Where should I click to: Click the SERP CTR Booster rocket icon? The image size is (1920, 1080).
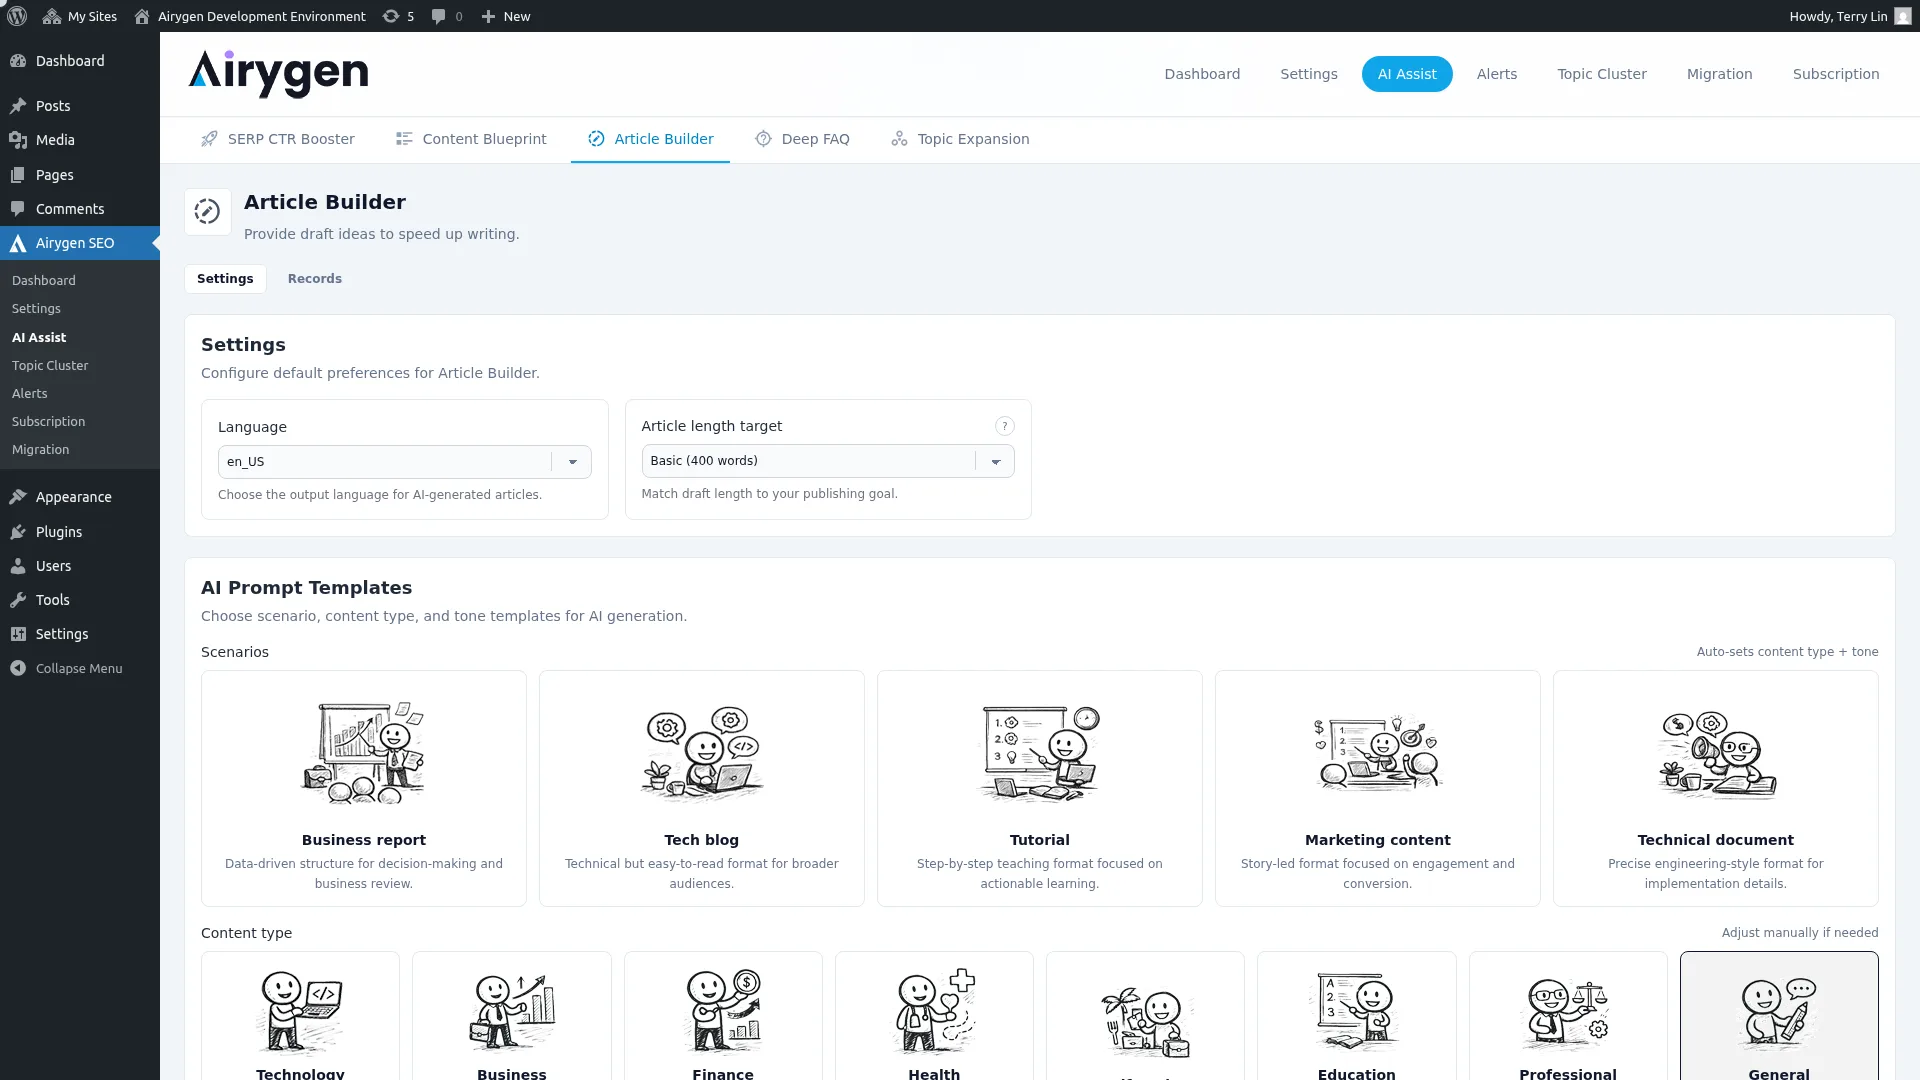[209, 139]
